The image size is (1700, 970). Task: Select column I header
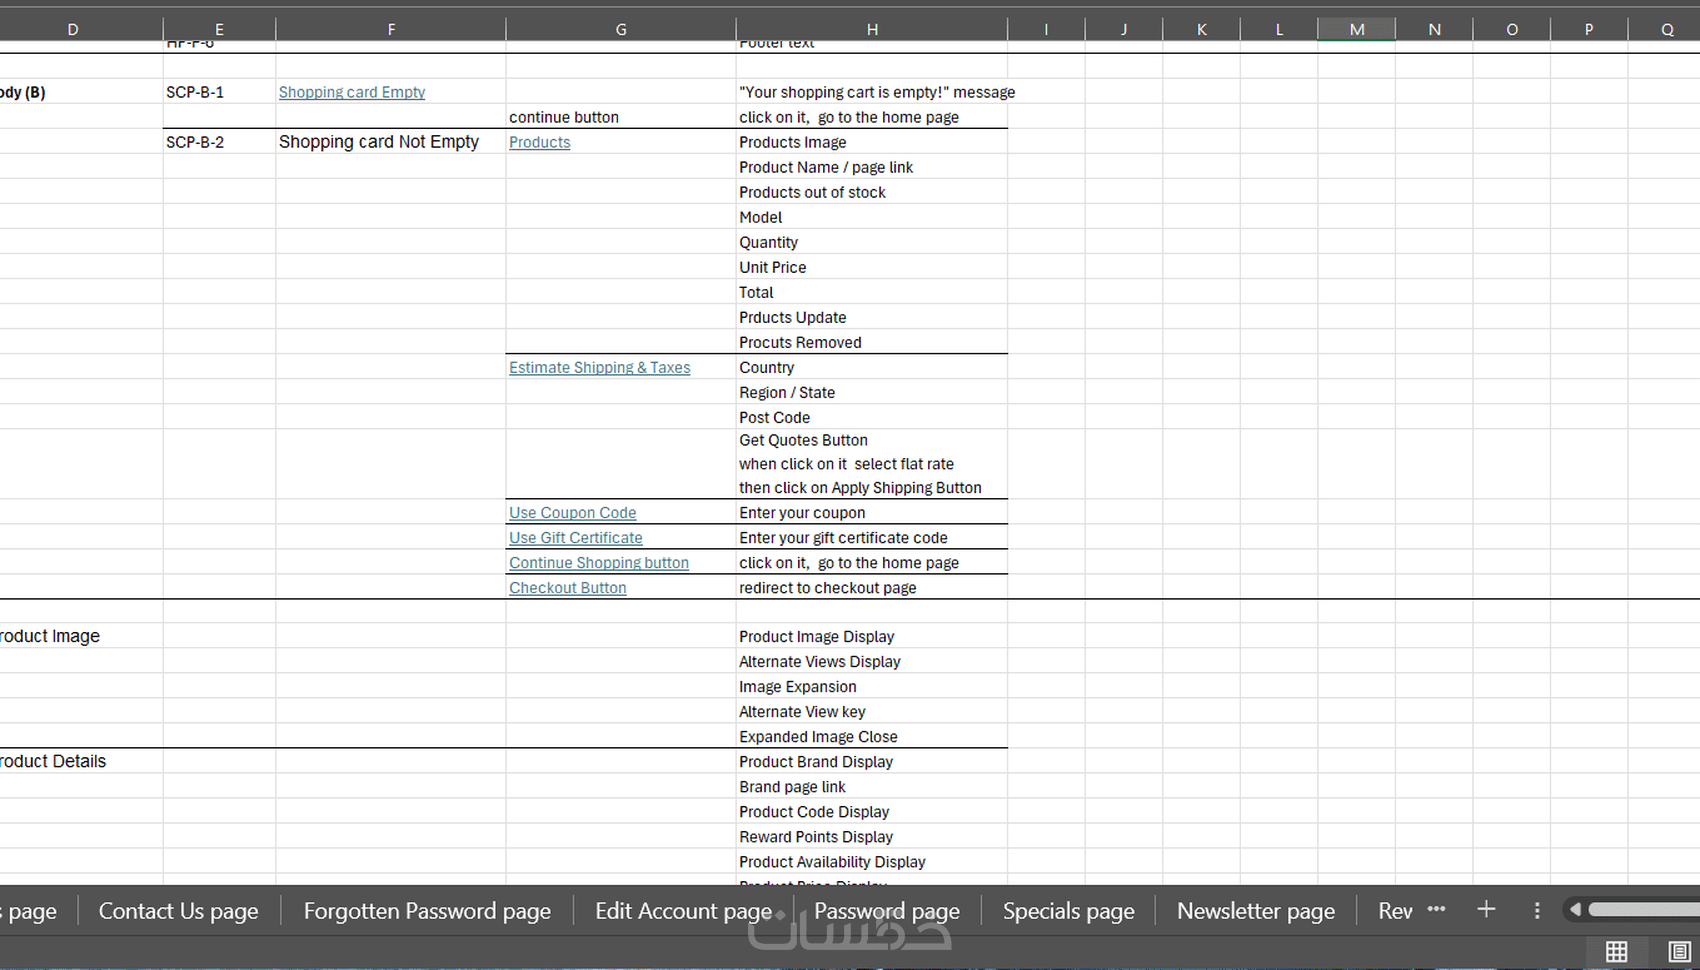(1046, 30)
